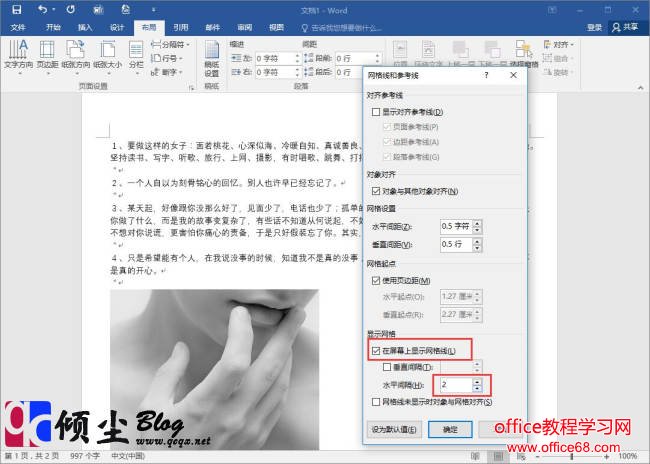Uncheck 使用页边距(M) checkbox

tap(376, 280)
